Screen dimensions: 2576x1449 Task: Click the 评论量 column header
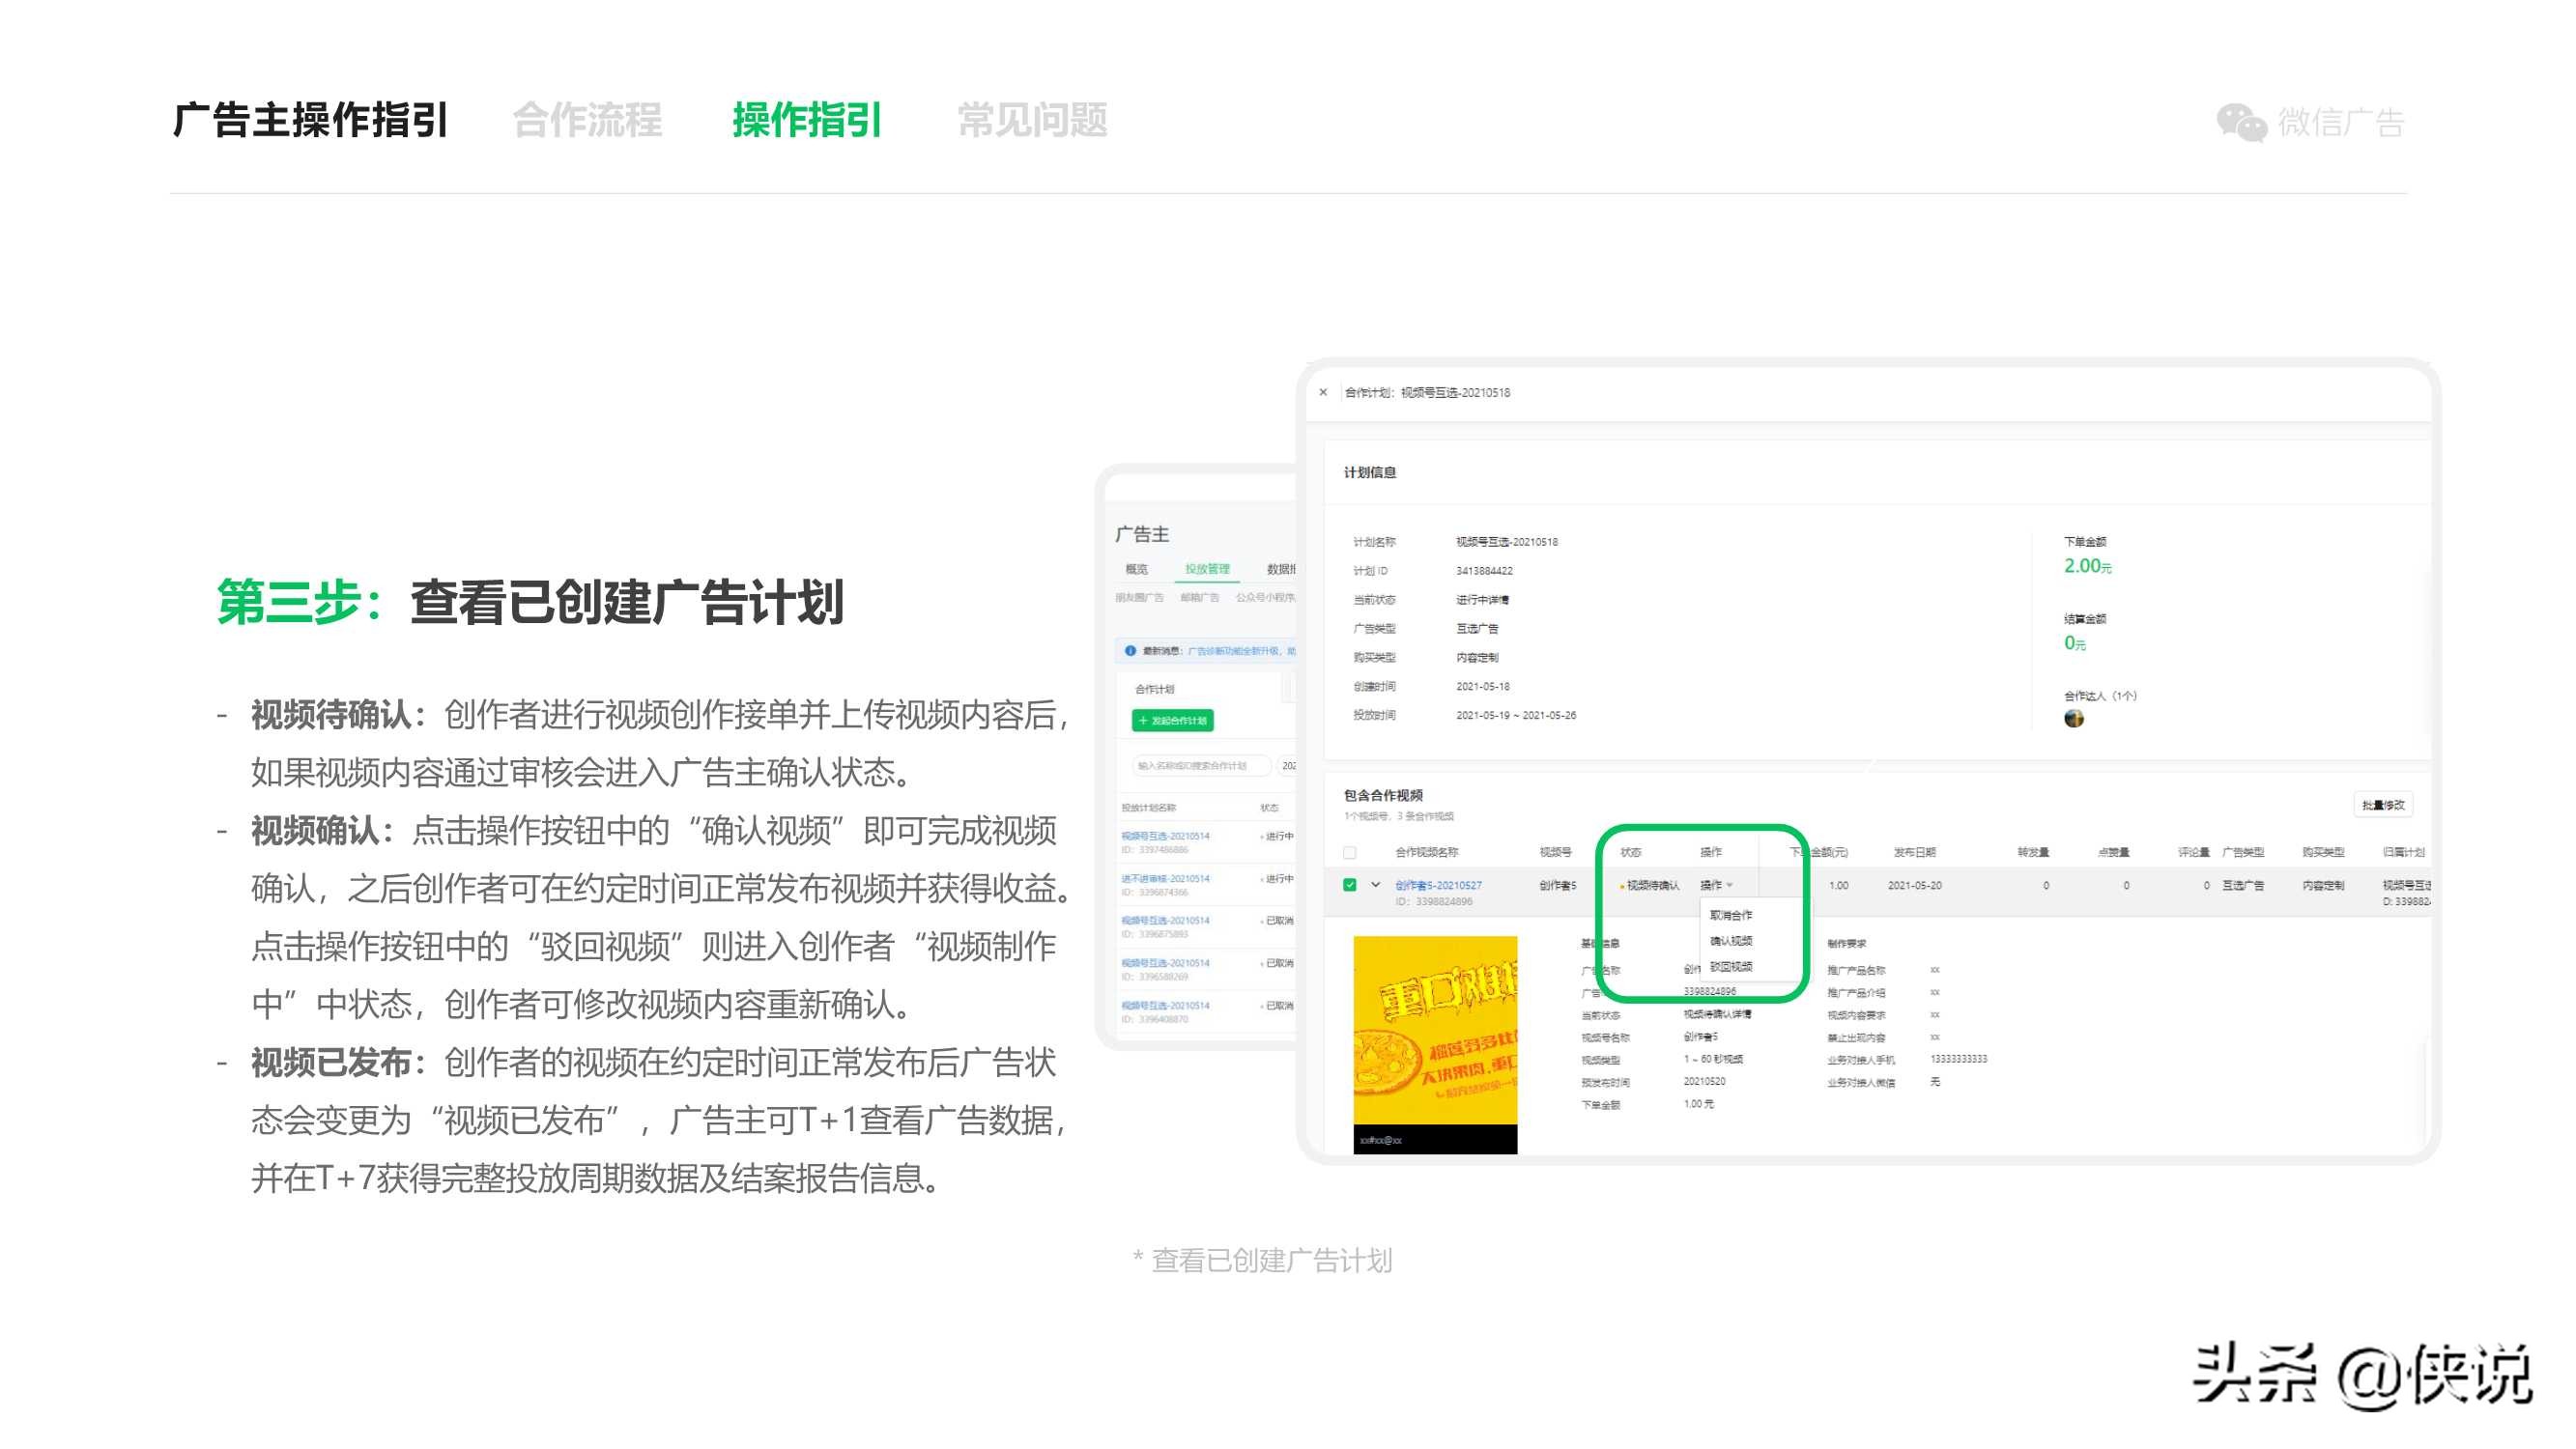point(2193,852)
